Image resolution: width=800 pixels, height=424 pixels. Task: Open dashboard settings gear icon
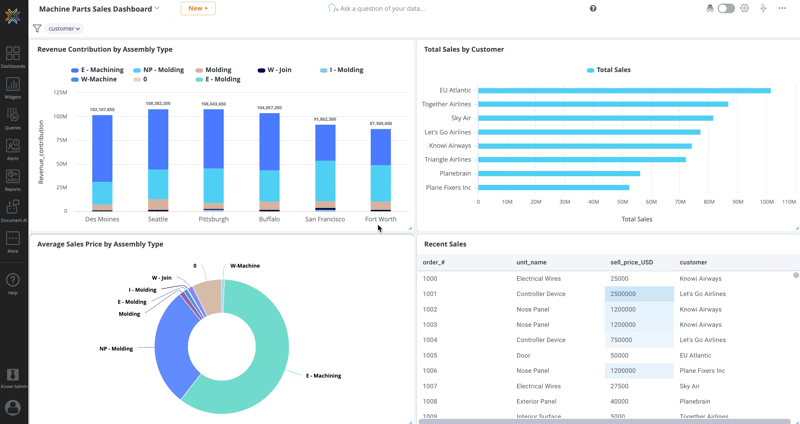[x=744, y=8]
